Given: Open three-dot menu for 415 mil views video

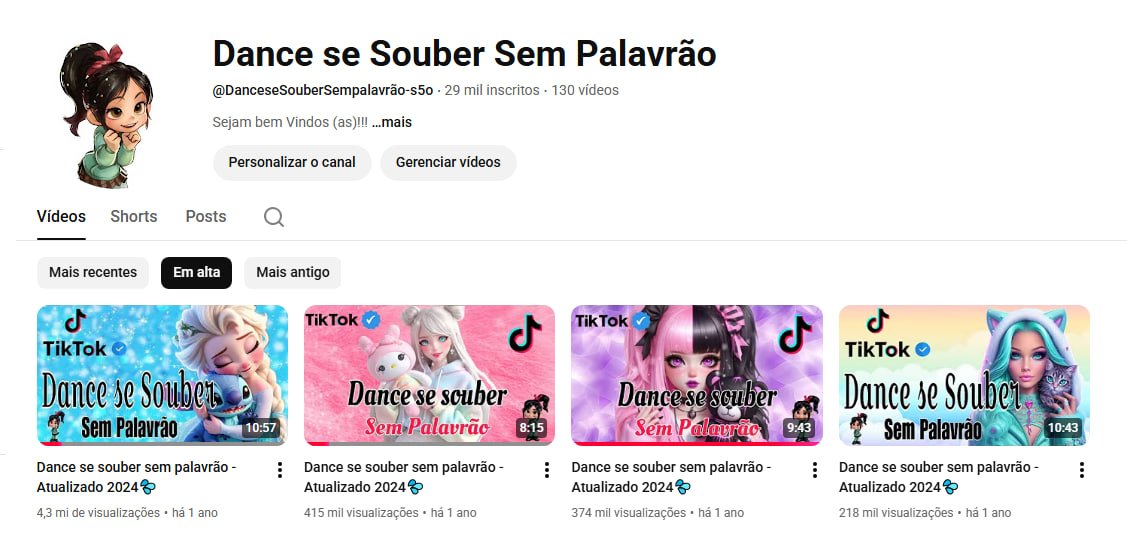Looking at the screenshot, I should coord(547,470).
